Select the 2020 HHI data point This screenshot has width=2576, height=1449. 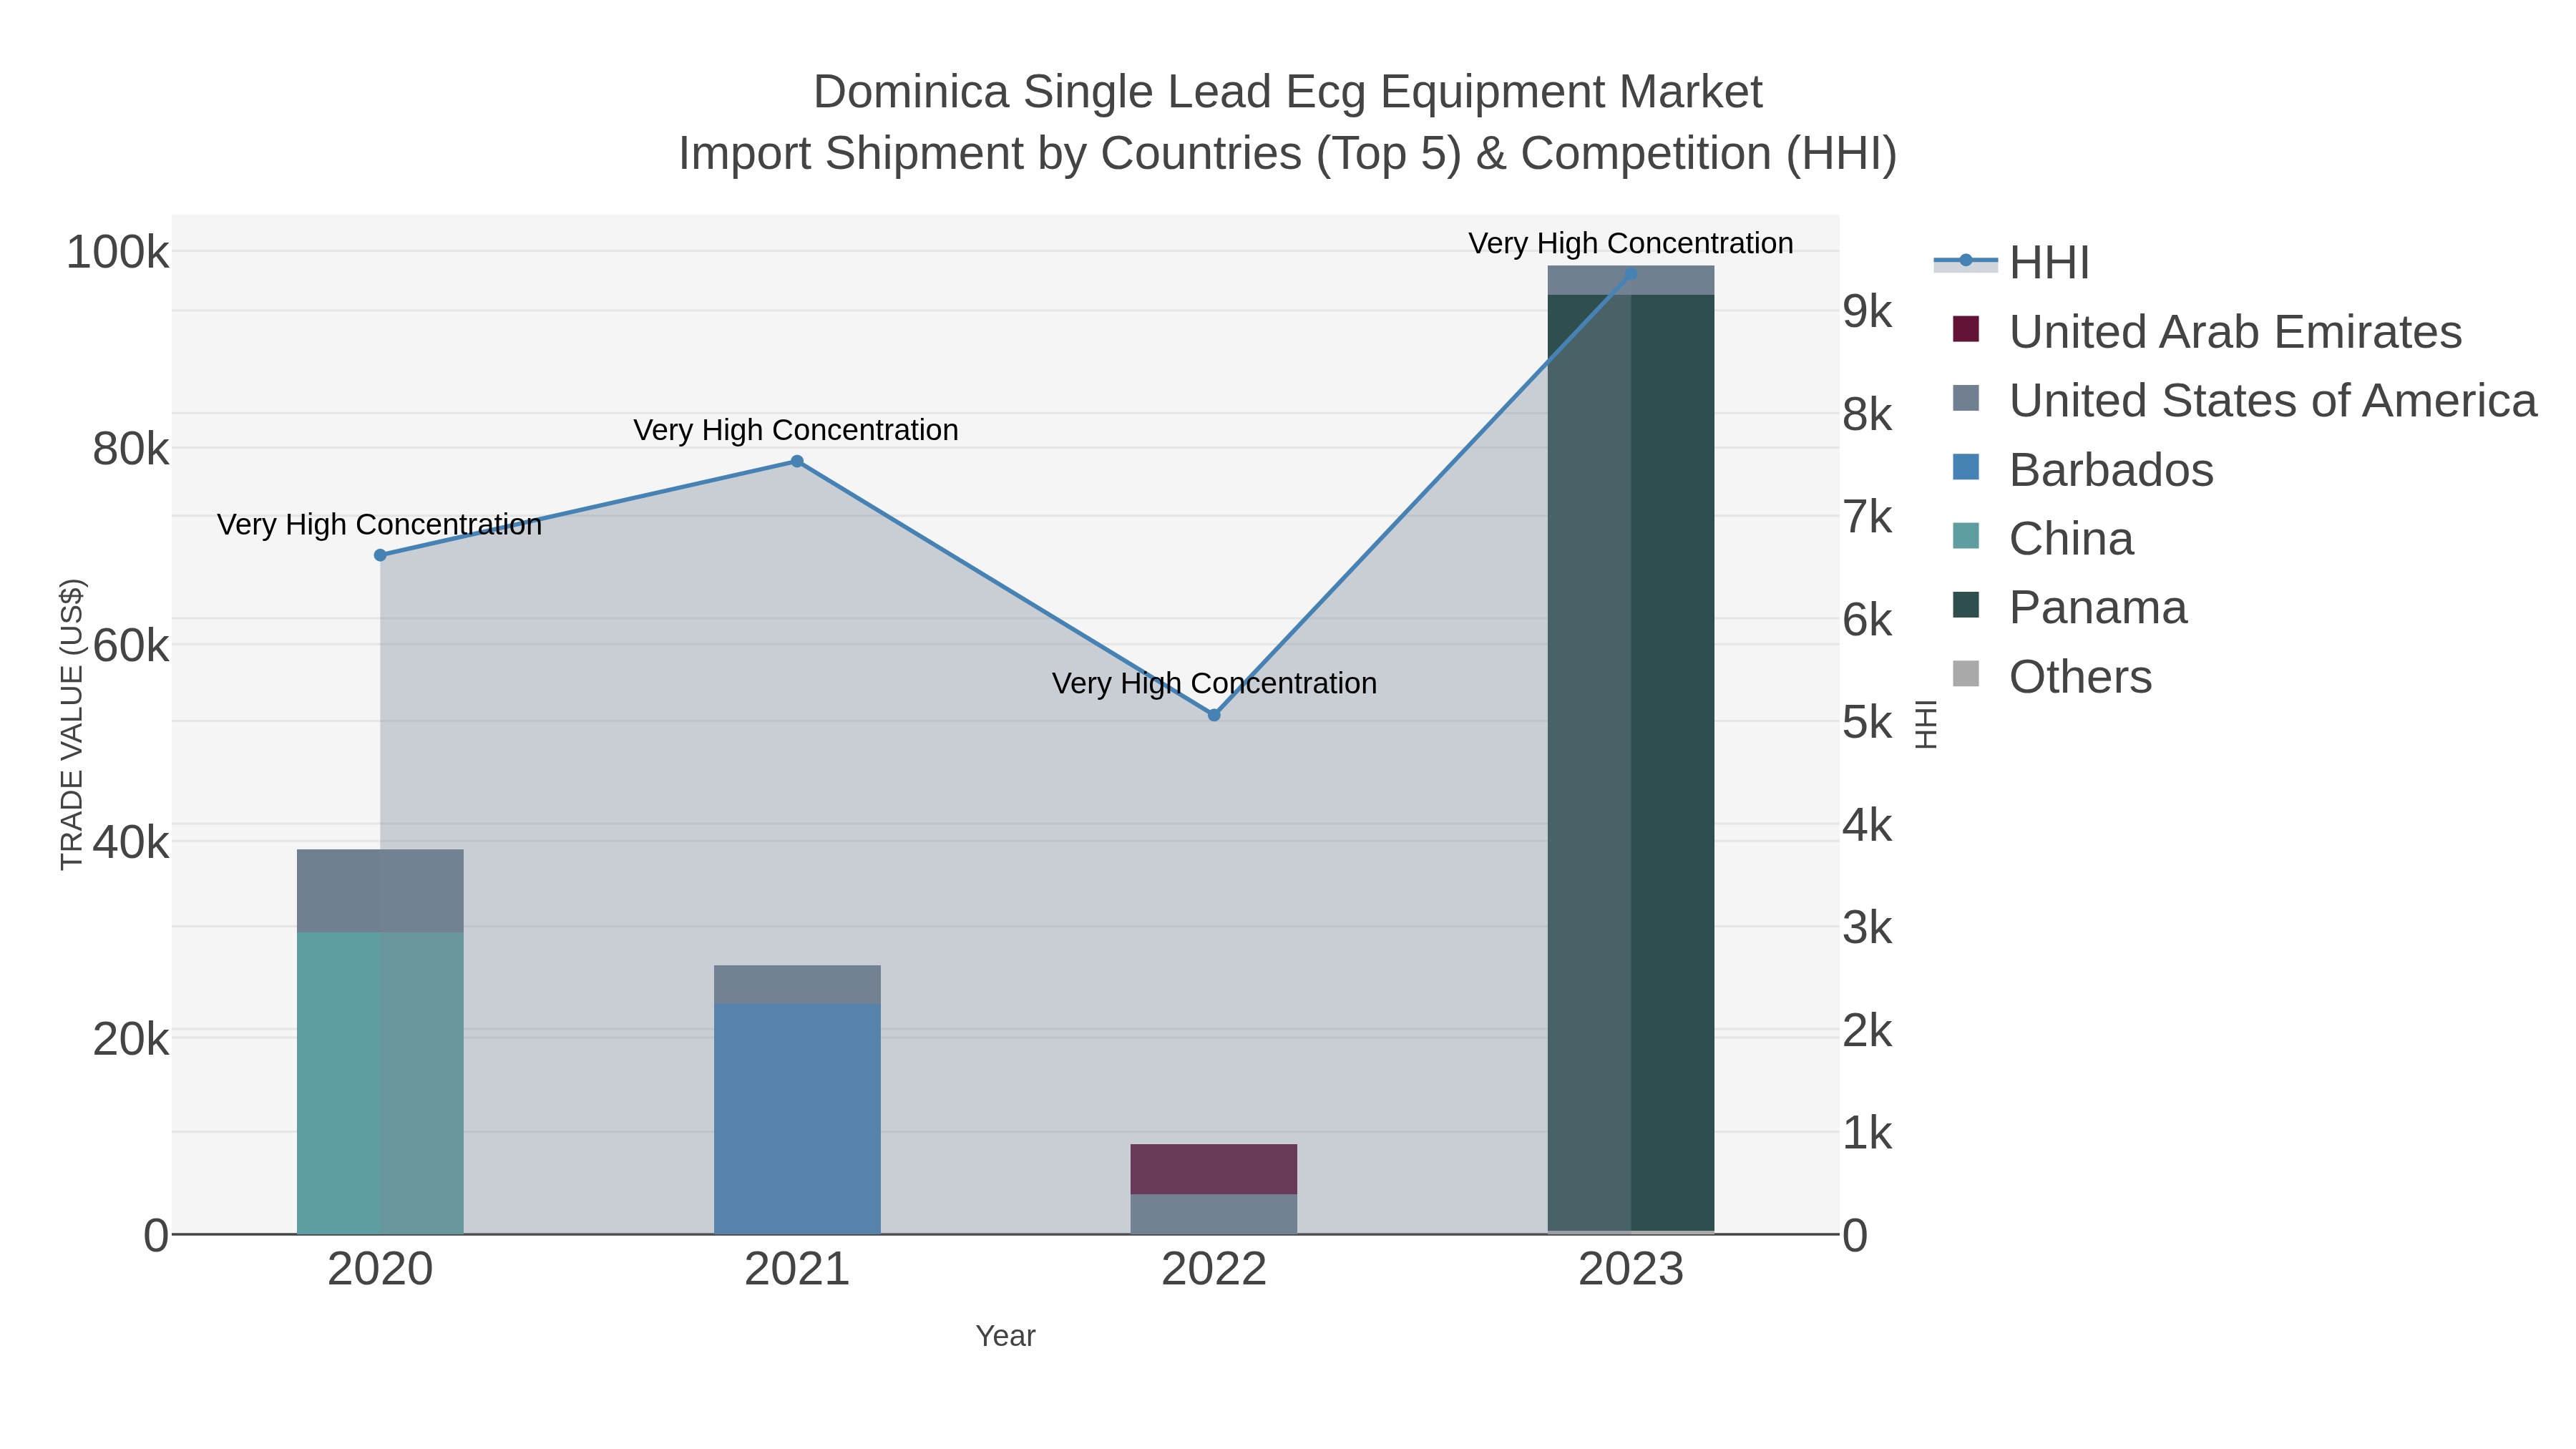tap(380, 555)
